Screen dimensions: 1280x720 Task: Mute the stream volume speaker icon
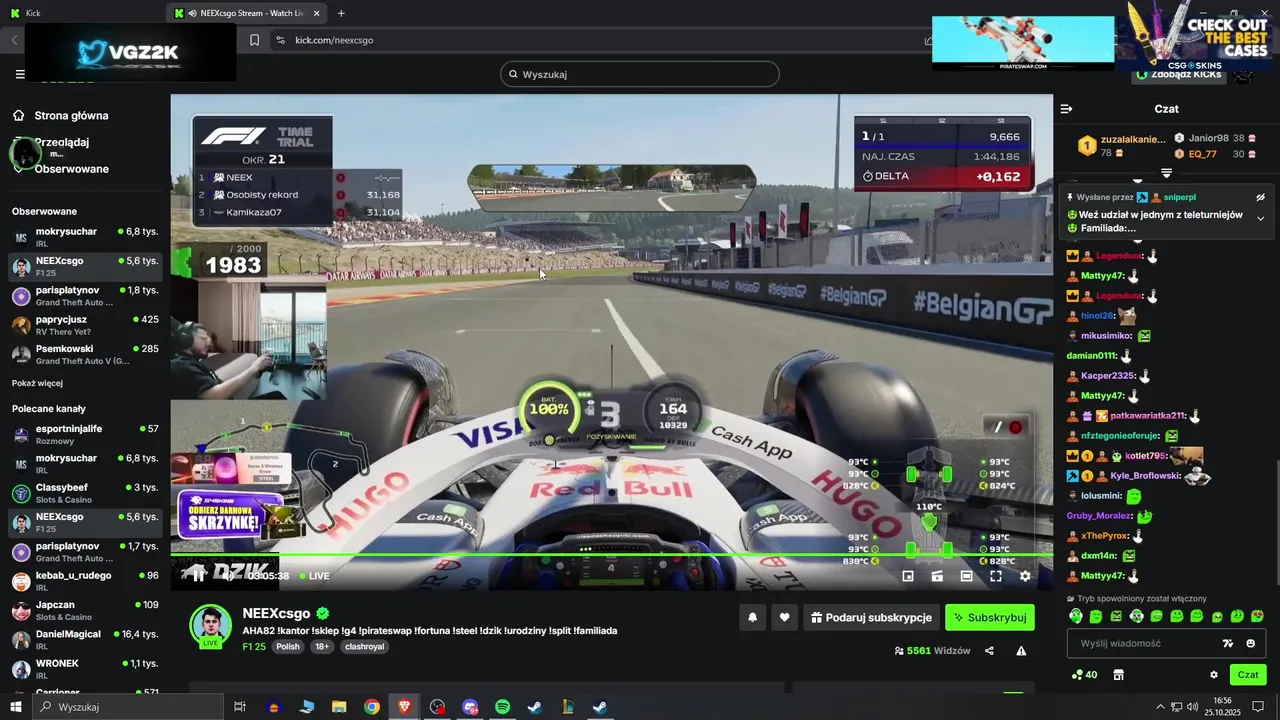228,575
